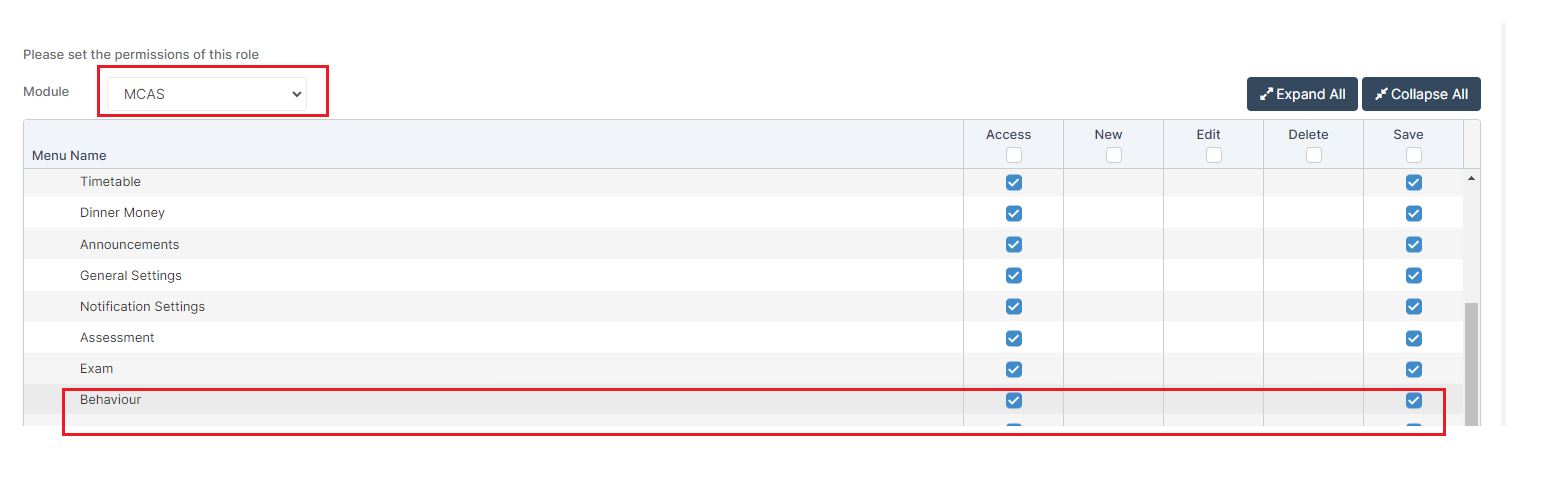Image resolution: width=1542 pixels, height=499 pixels.
Task: Click the table's vertical scrollbar thumb
Action: (1471, 365)
